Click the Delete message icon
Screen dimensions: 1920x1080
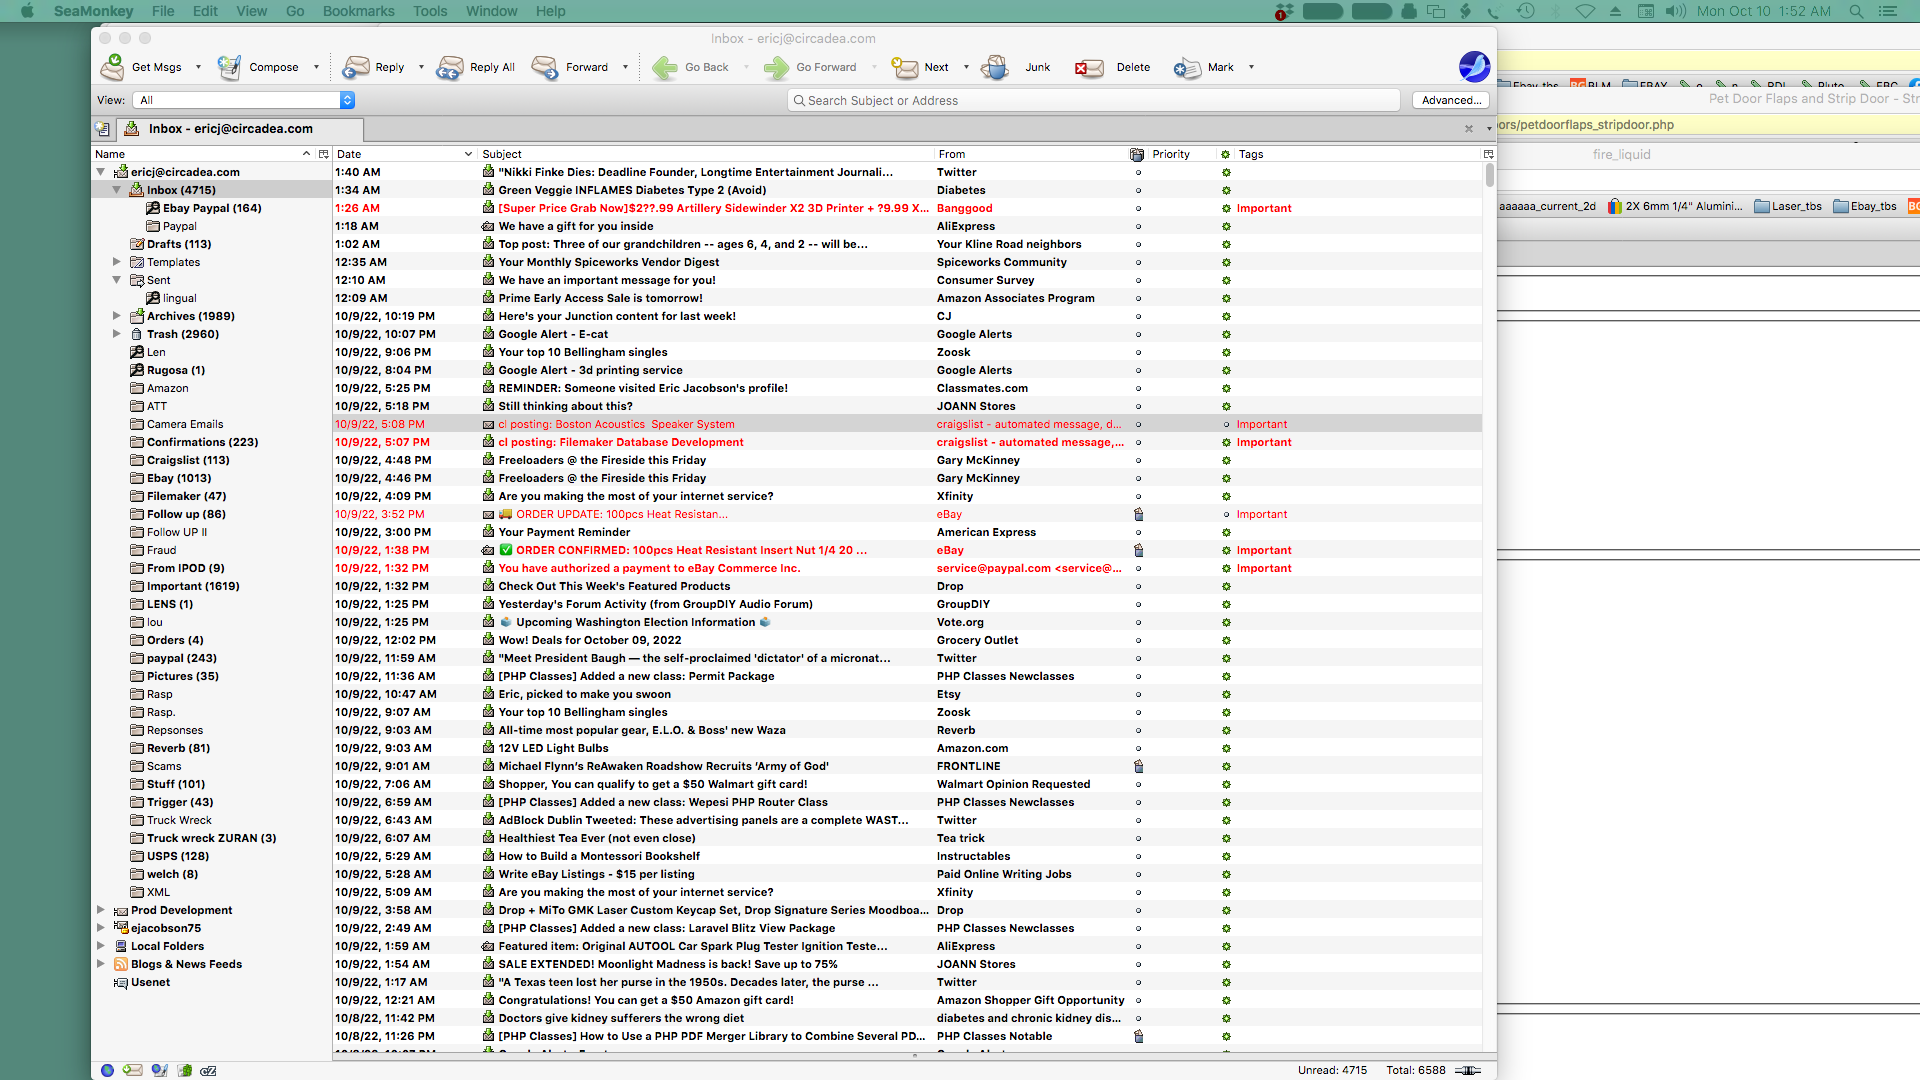click(1088, 67)
